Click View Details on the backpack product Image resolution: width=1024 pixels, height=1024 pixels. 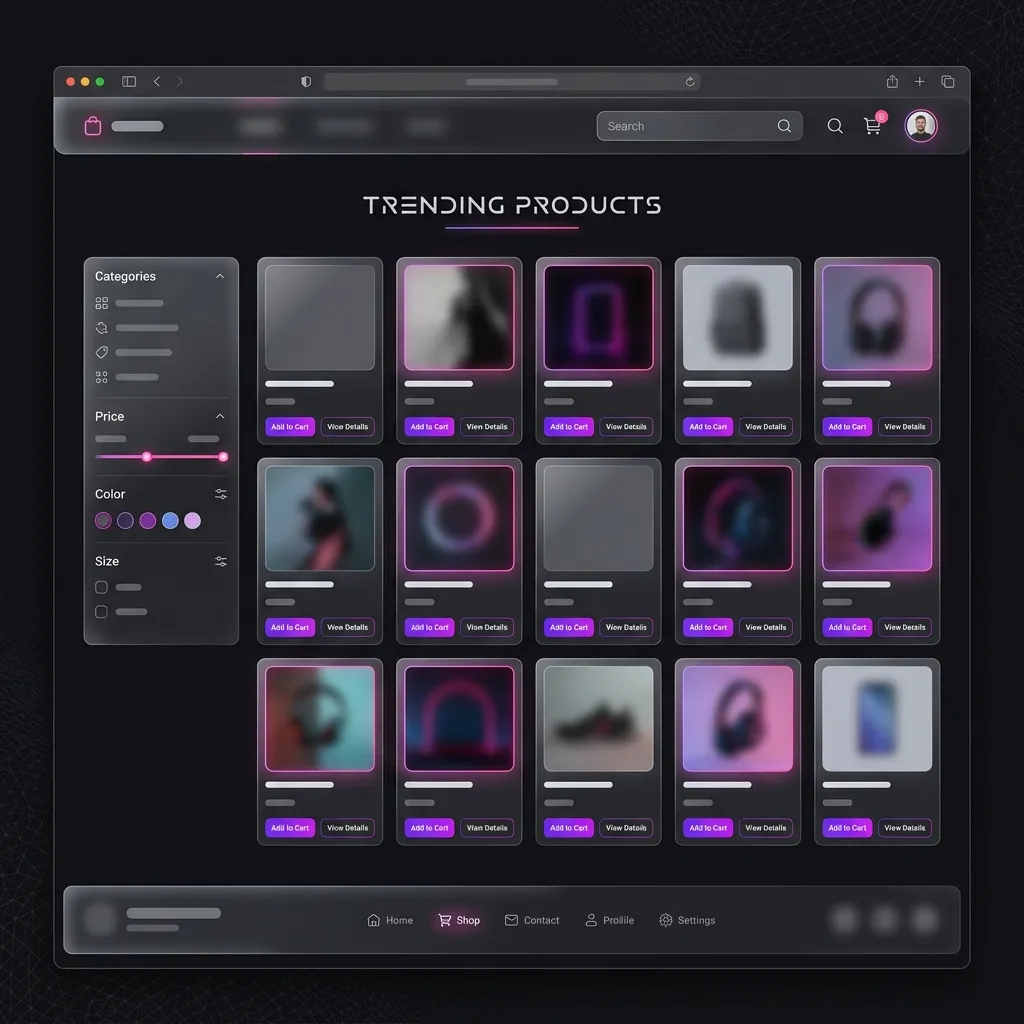click(765, 426)
